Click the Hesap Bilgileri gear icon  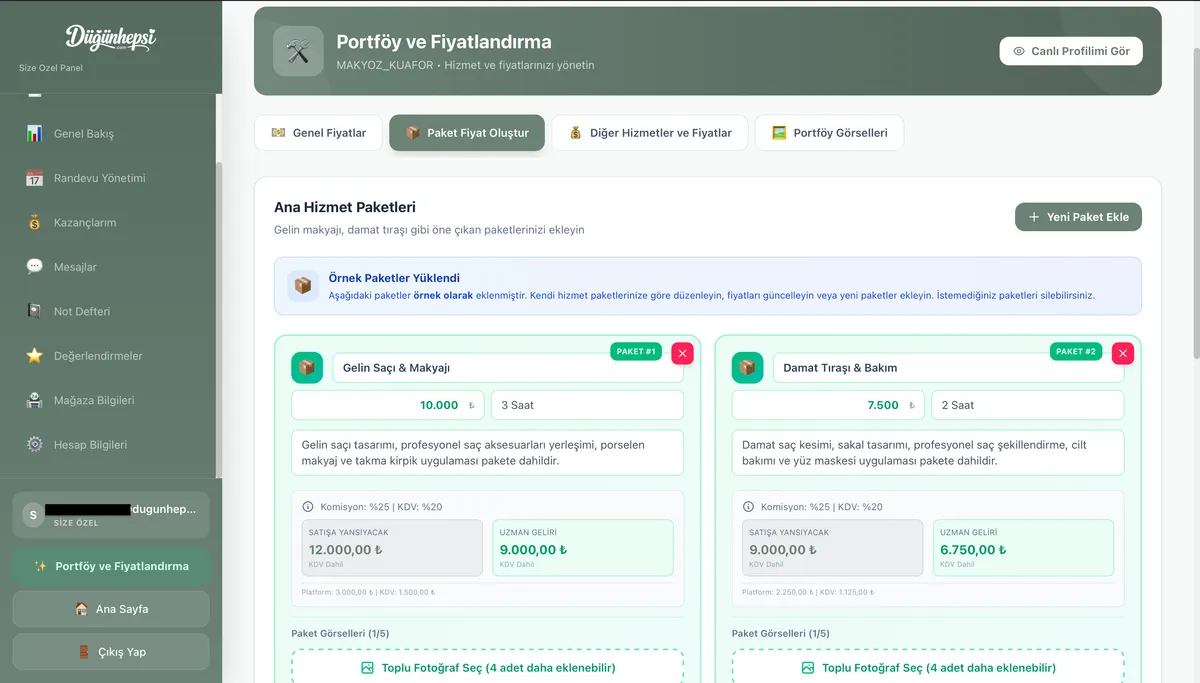[x=34, y=444]
